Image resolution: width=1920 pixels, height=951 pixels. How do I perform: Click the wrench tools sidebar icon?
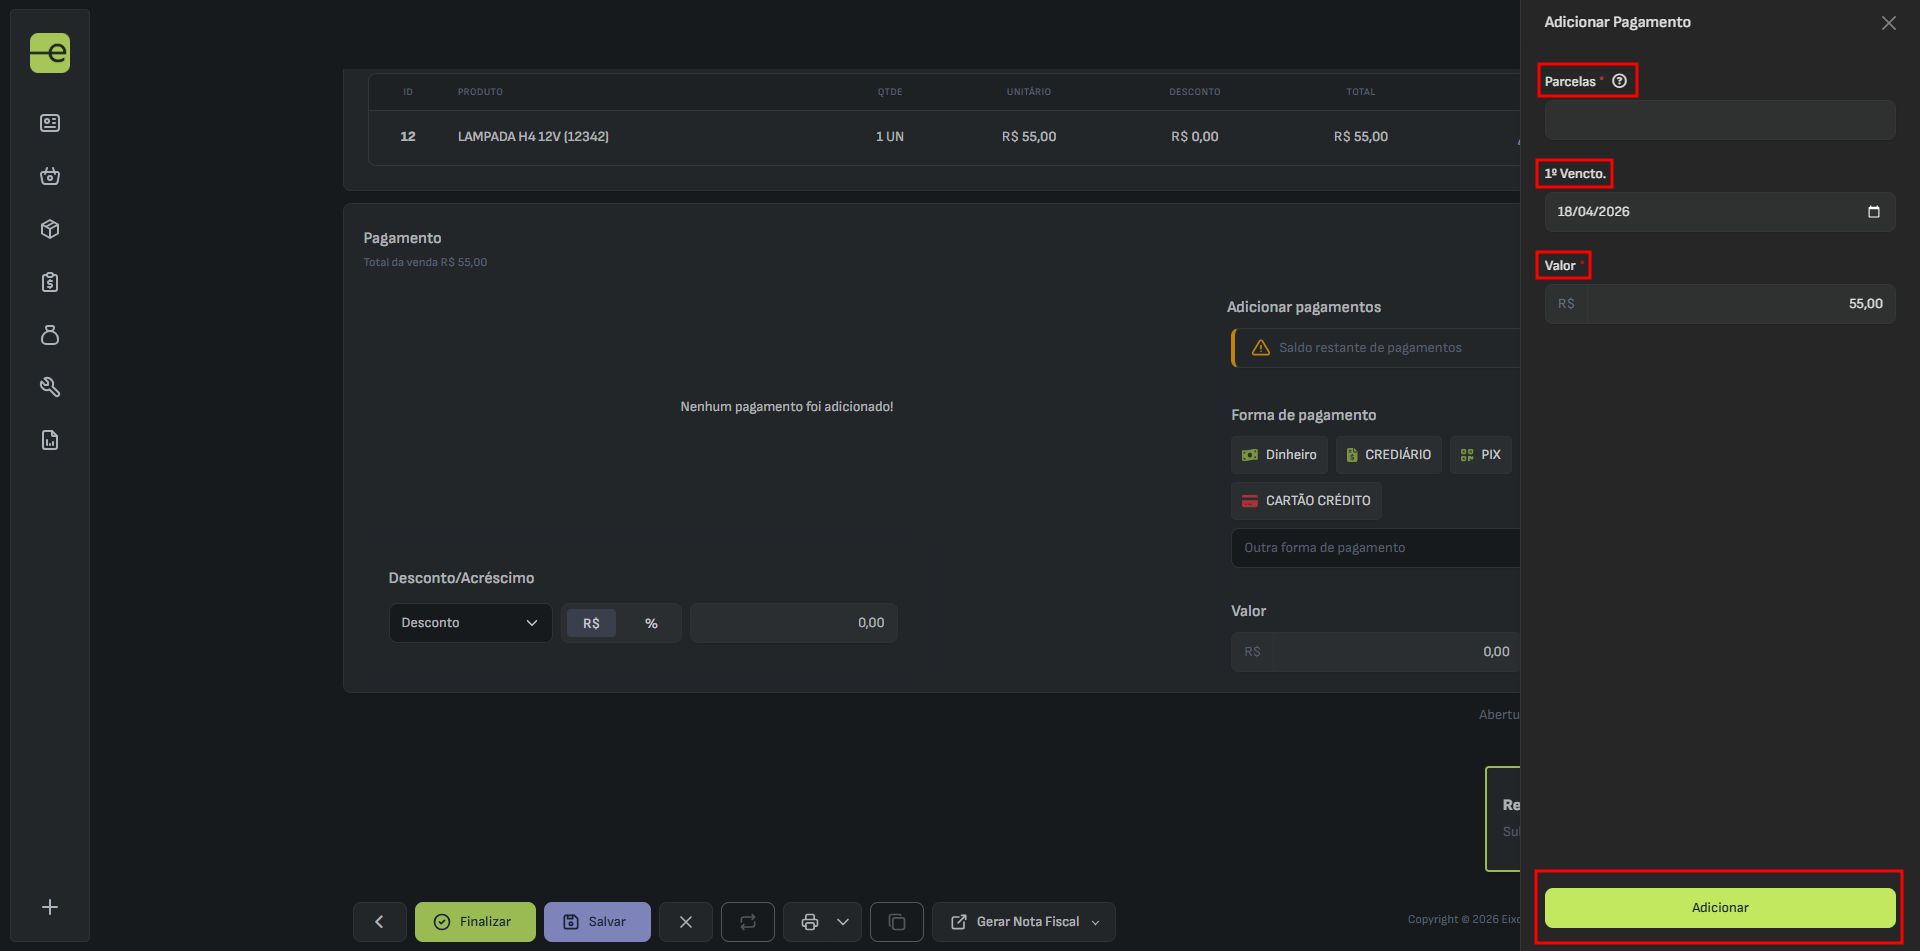(x=50, y=387)
